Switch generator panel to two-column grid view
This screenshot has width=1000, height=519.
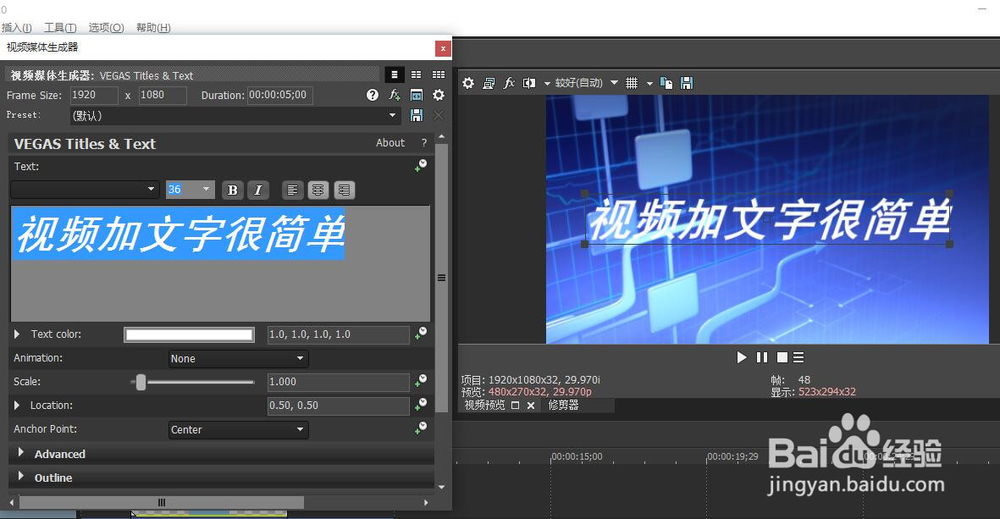click(416, 75)
